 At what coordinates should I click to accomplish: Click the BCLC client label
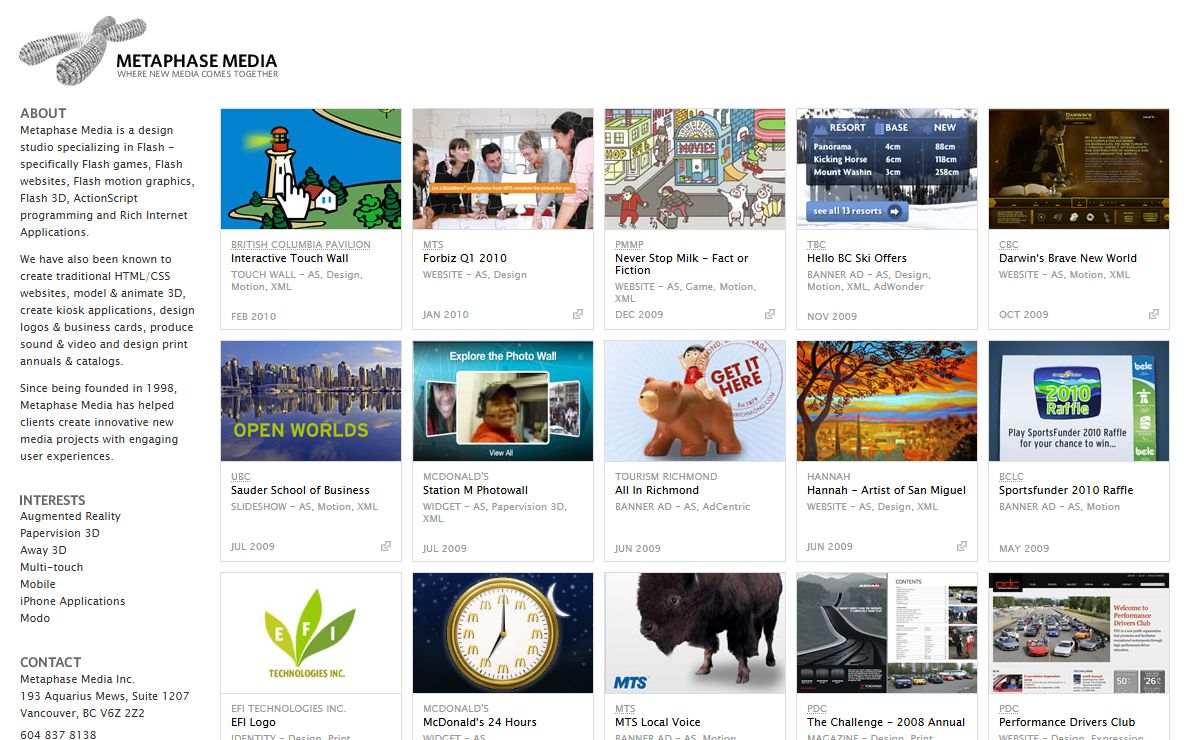(x=1011, y=476)
